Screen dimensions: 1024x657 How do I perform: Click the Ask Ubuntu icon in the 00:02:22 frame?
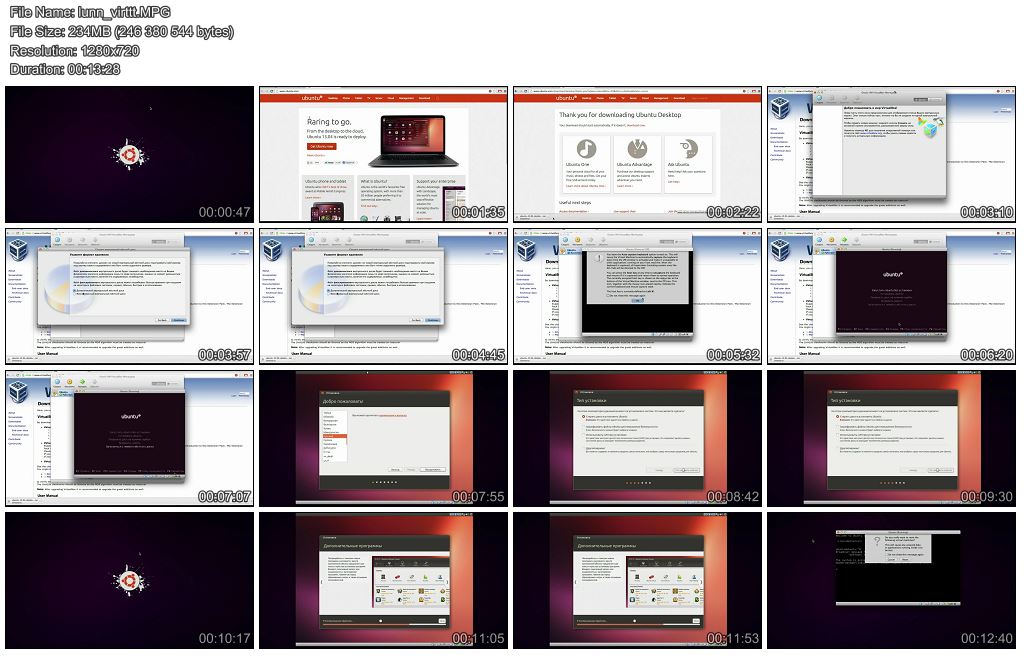(688, 149)
